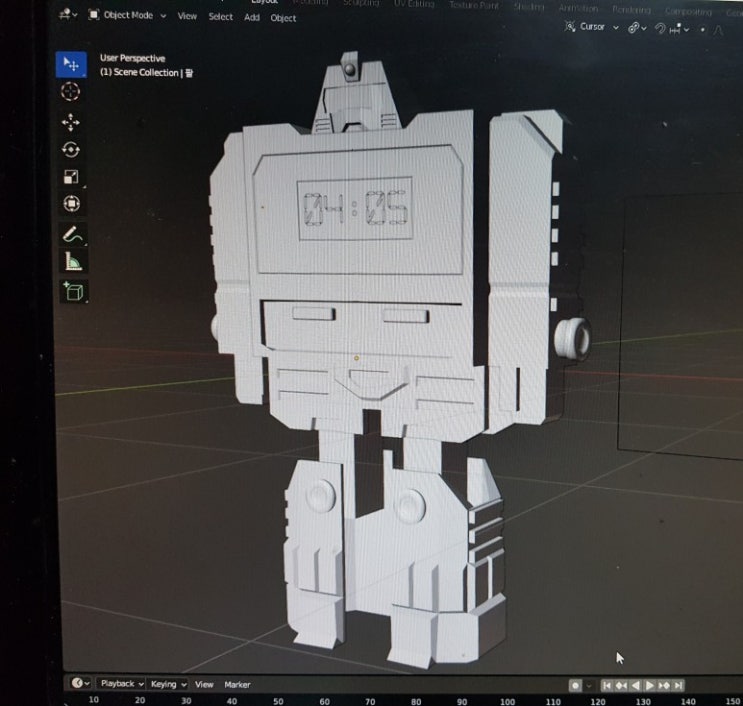Switch to the Sculpting workspace tab
The width and height of the screenshot is (743, 706).
pos(361,3)
